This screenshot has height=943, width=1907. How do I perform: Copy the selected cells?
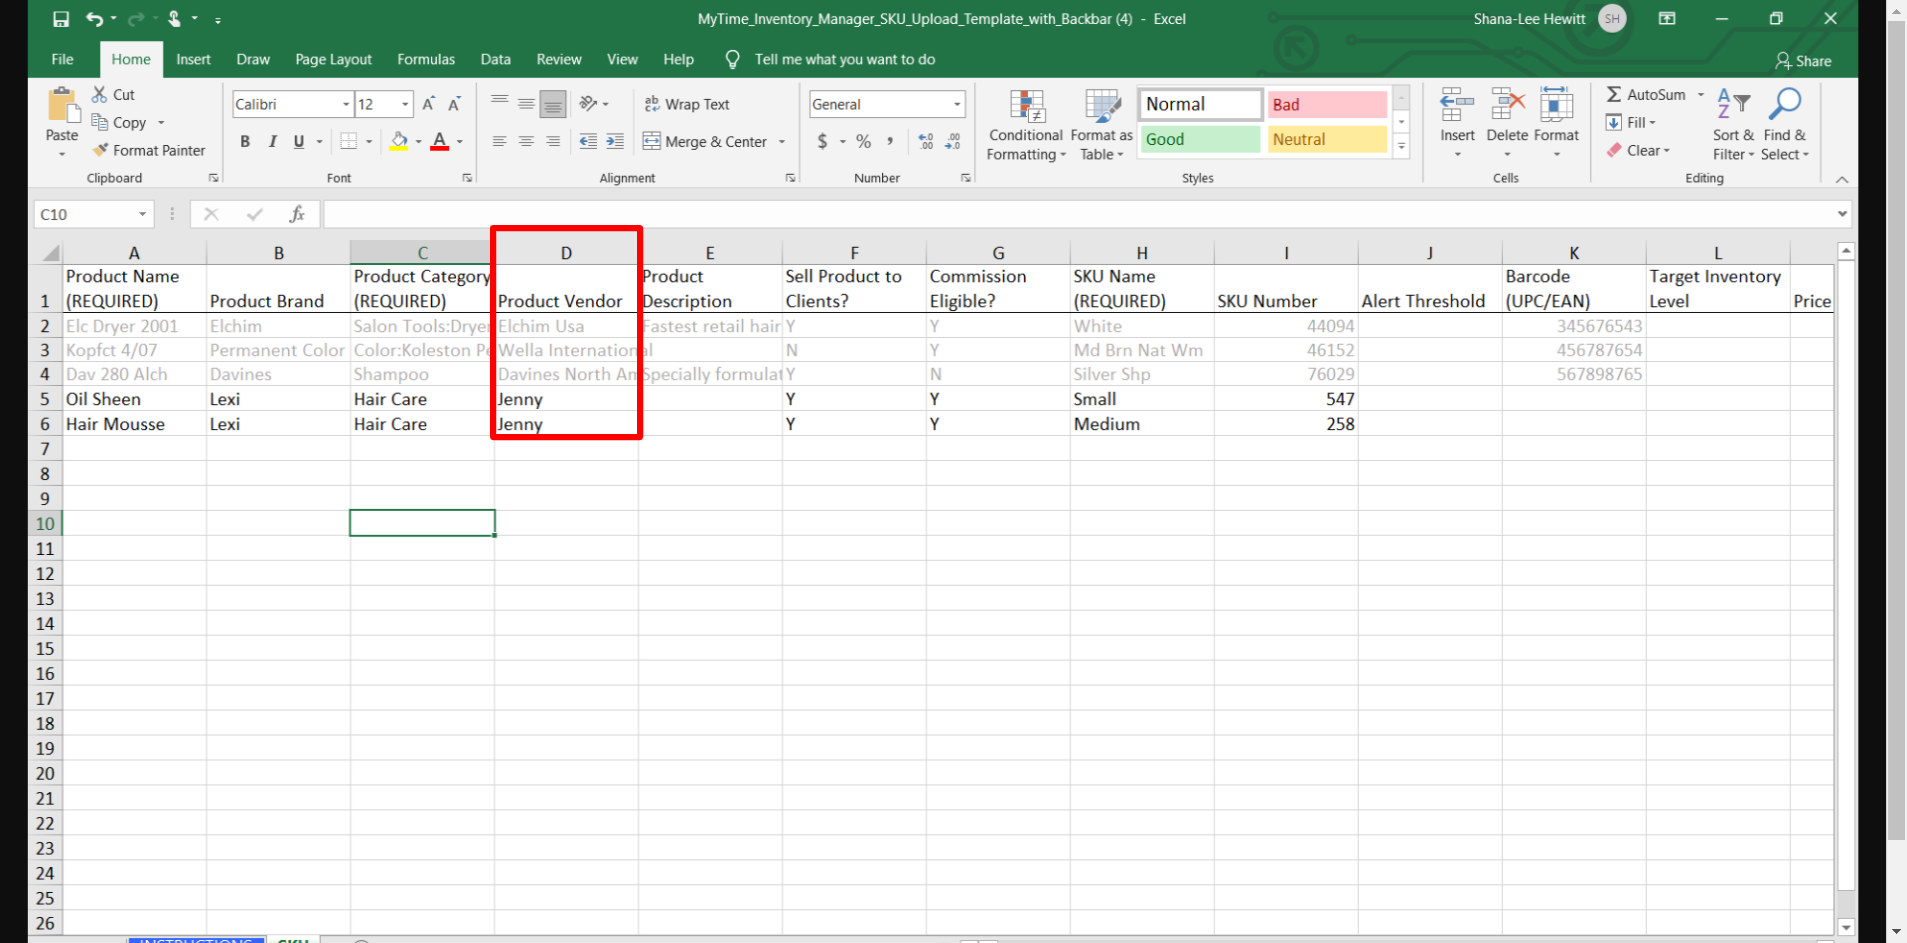tap(120, 122)
